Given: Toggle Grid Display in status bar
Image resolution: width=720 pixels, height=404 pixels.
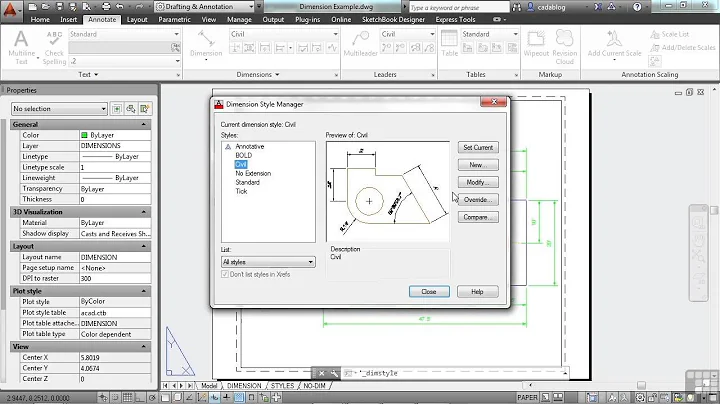Looking at the screenshot, I should 127,398.
